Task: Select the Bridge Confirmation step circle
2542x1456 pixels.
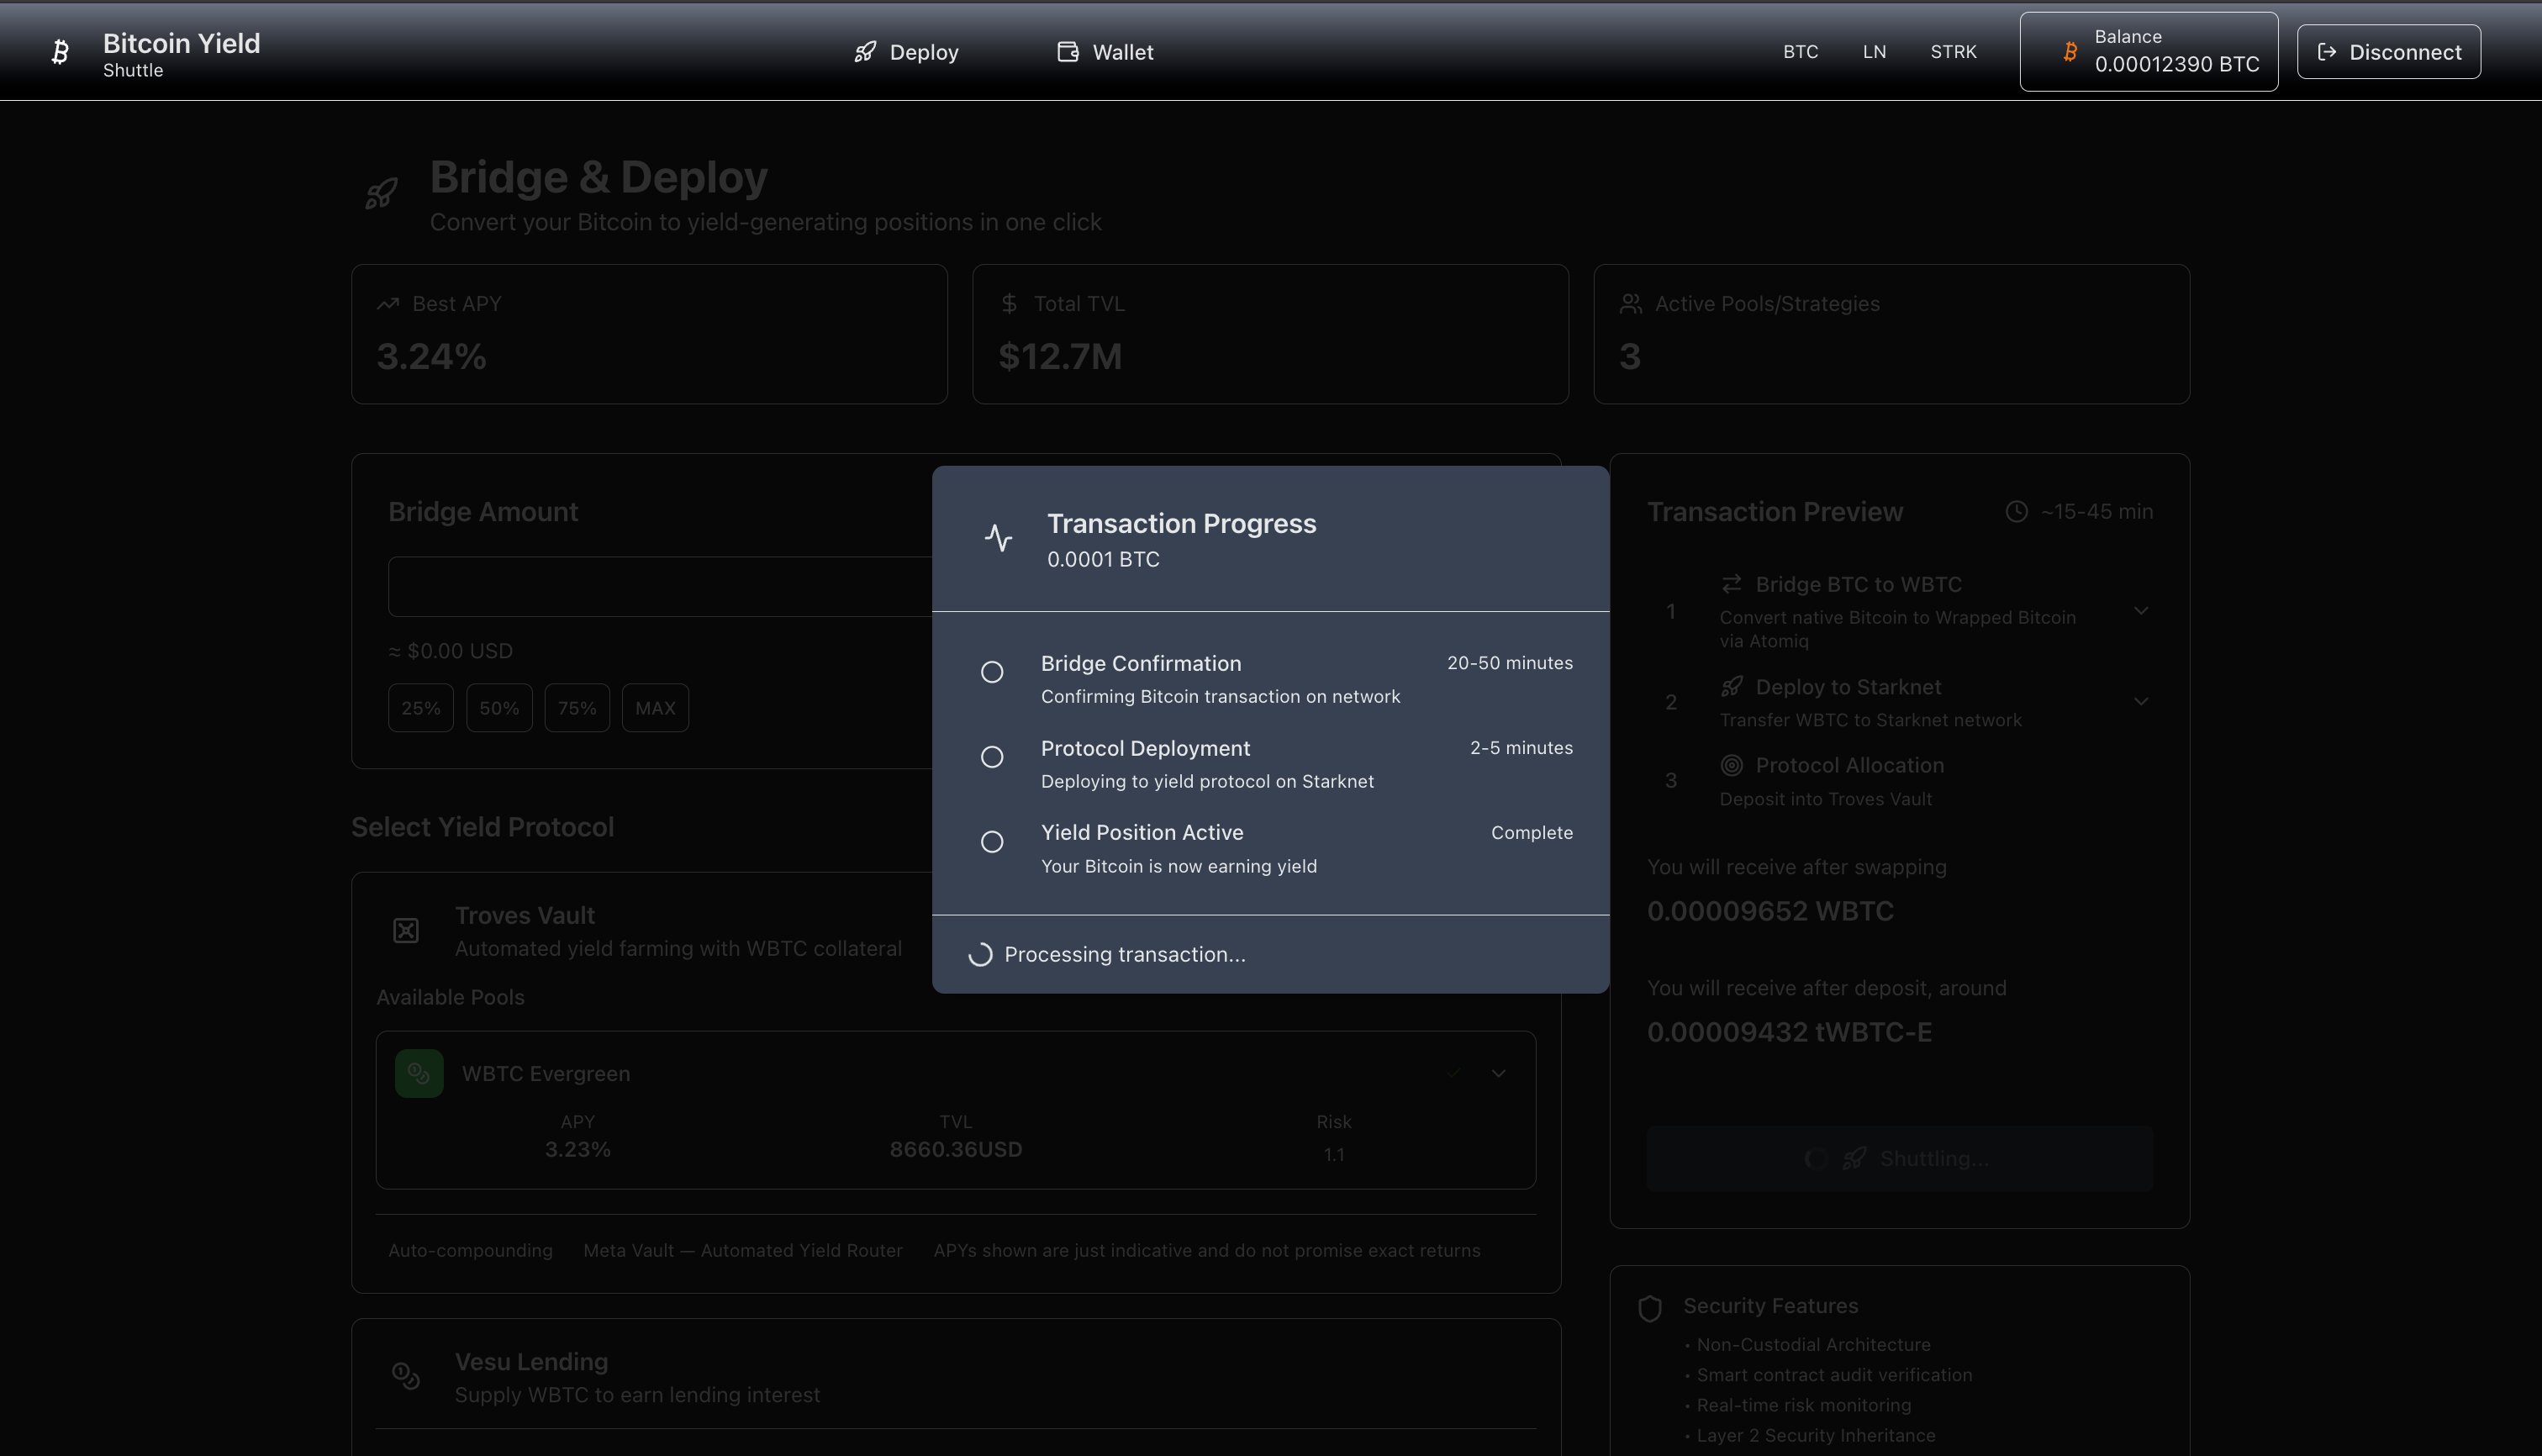Action: [x=992, y=672]
